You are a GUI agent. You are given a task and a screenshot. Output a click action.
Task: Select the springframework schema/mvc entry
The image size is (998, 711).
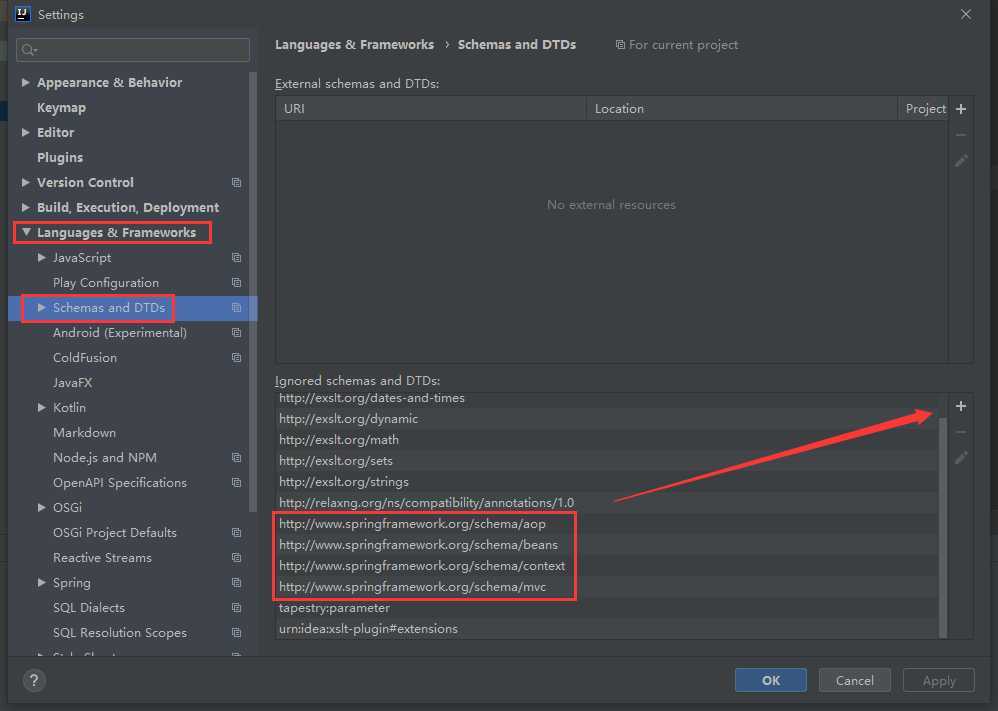(x=606, y=587)
